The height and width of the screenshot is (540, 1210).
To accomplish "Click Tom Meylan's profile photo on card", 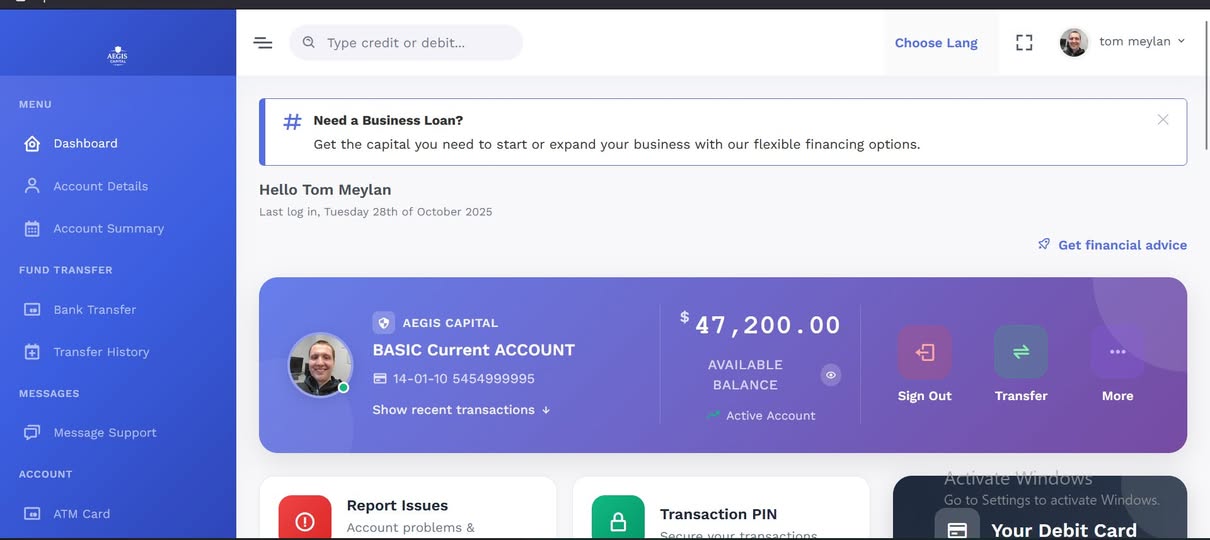I will point(320,365).
